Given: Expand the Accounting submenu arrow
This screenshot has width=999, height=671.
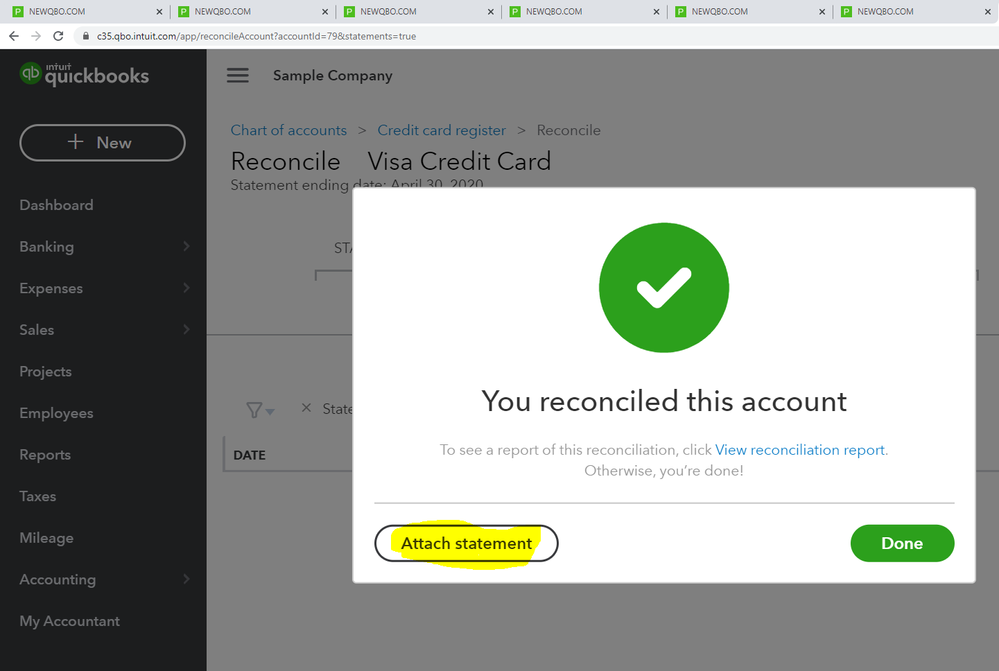Looking at the screenshot, I should pos(186,580).
